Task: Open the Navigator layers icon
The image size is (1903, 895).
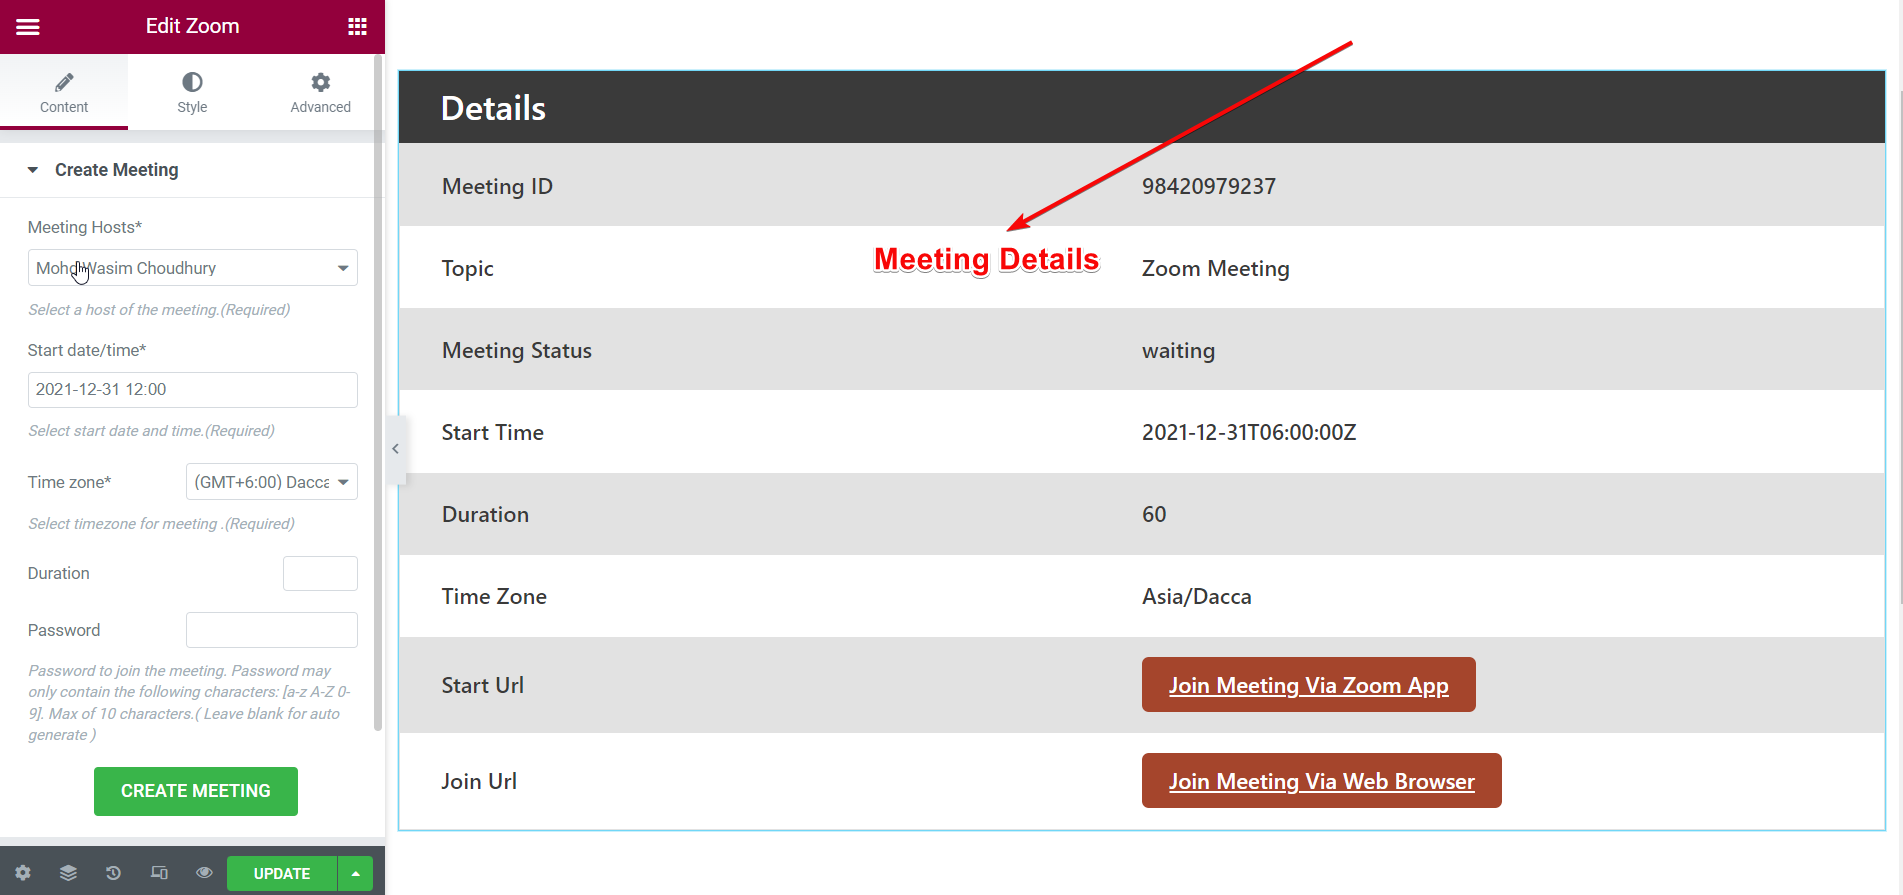Action: click(68, 873)
